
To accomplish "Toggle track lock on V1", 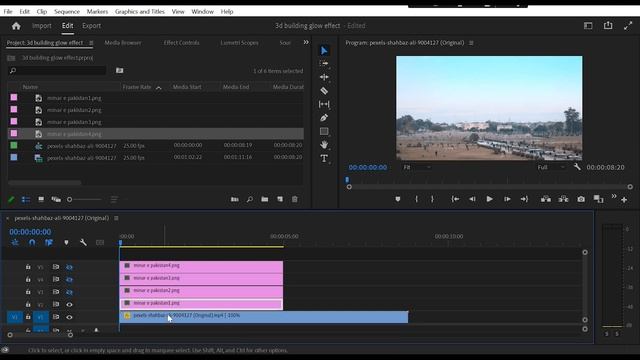I will pyautogui.click(x=28, y=316).
